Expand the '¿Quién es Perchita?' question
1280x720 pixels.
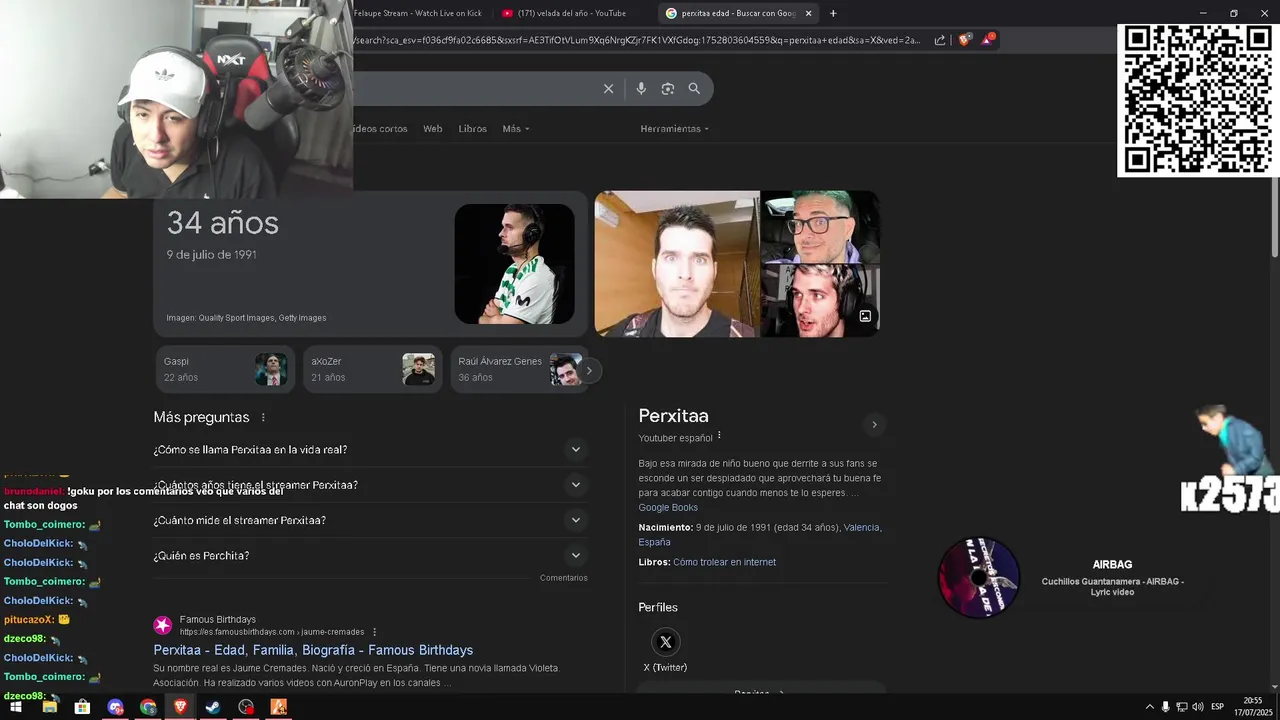pyautogui.click(x=369, y=555)
